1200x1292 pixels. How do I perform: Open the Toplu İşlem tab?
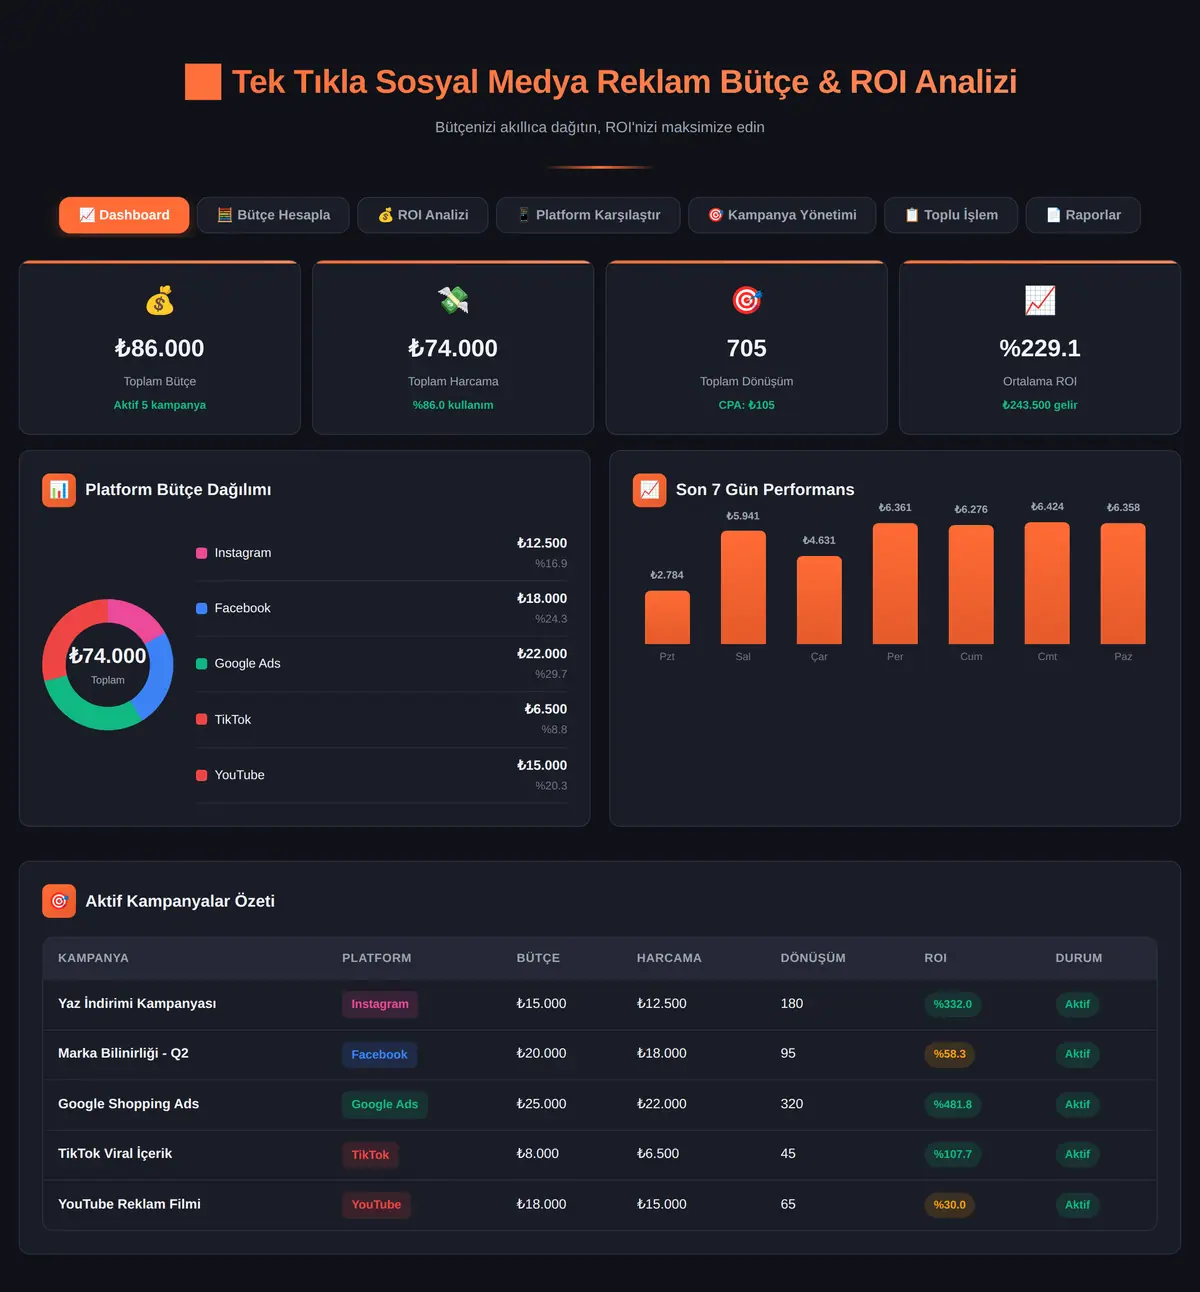[951, 215]
